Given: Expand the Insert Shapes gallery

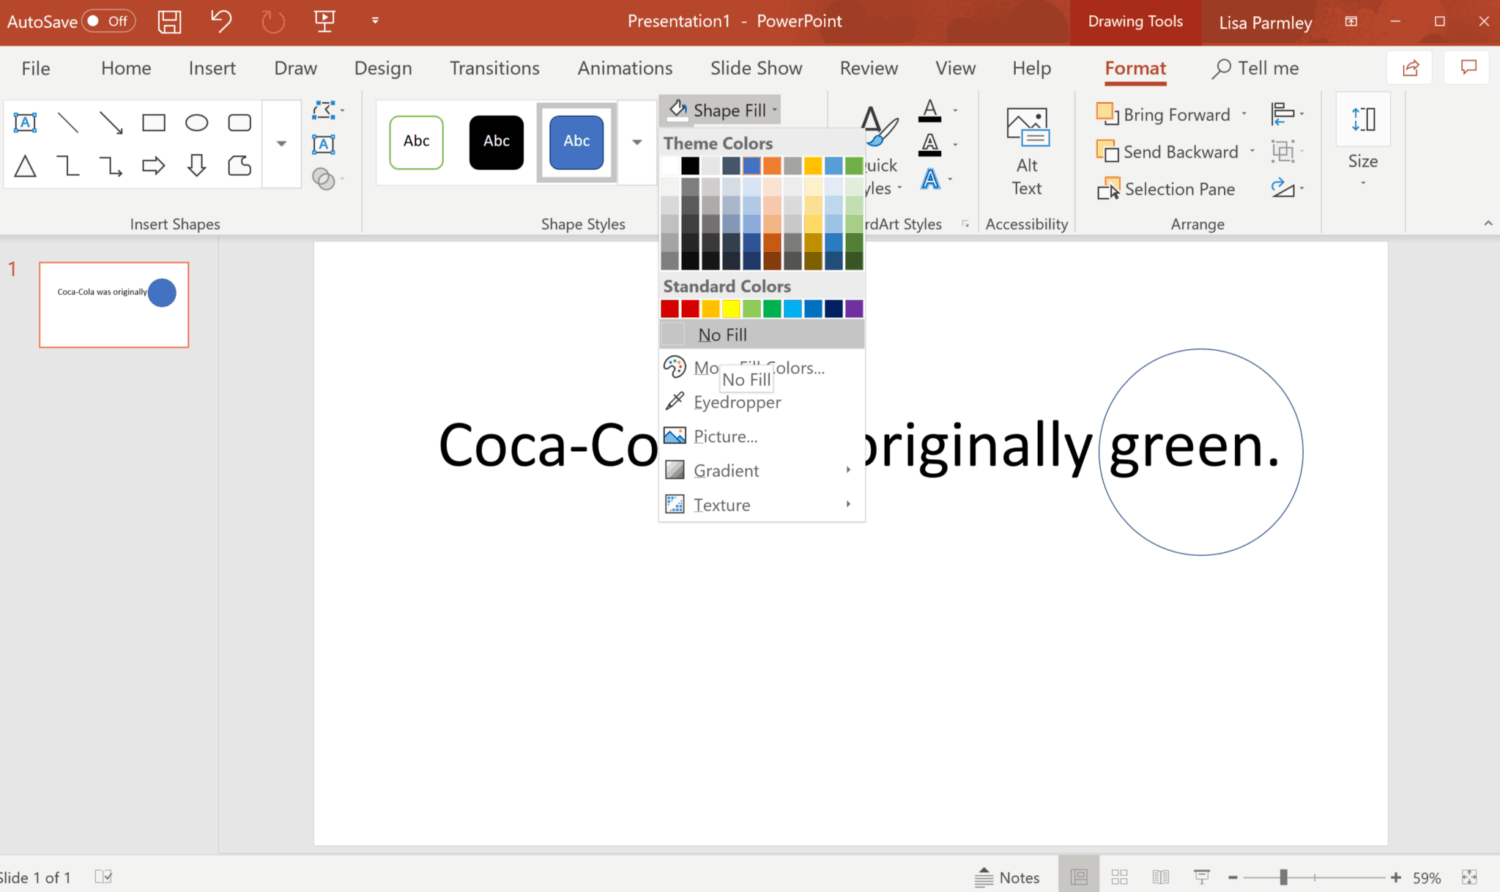Looking at the screenshot, I should point(282,144).
